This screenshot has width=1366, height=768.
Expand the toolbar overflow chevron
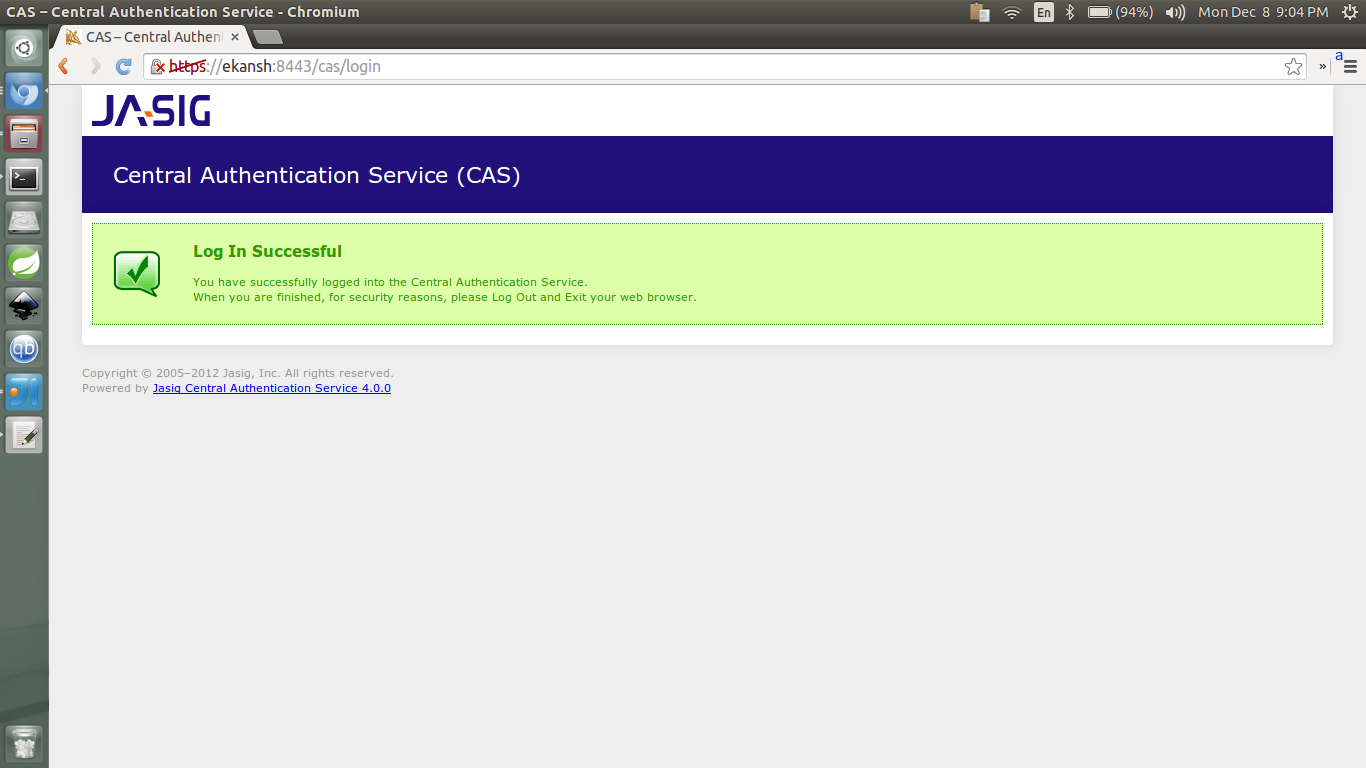point(1322,66)
